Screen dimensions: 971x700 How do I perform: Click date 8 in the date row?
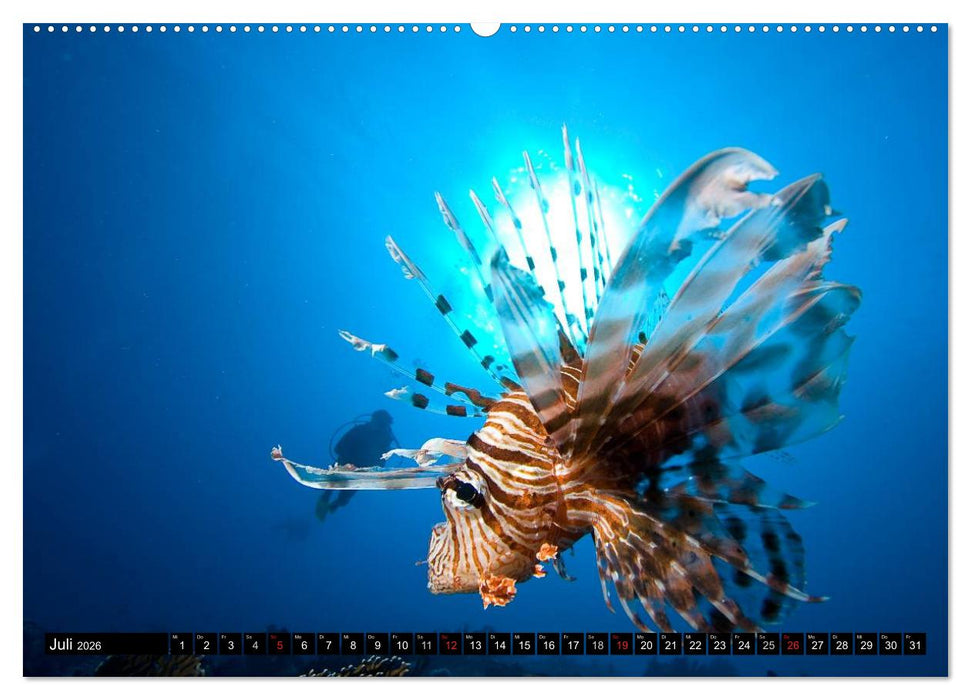coord(352,645)
